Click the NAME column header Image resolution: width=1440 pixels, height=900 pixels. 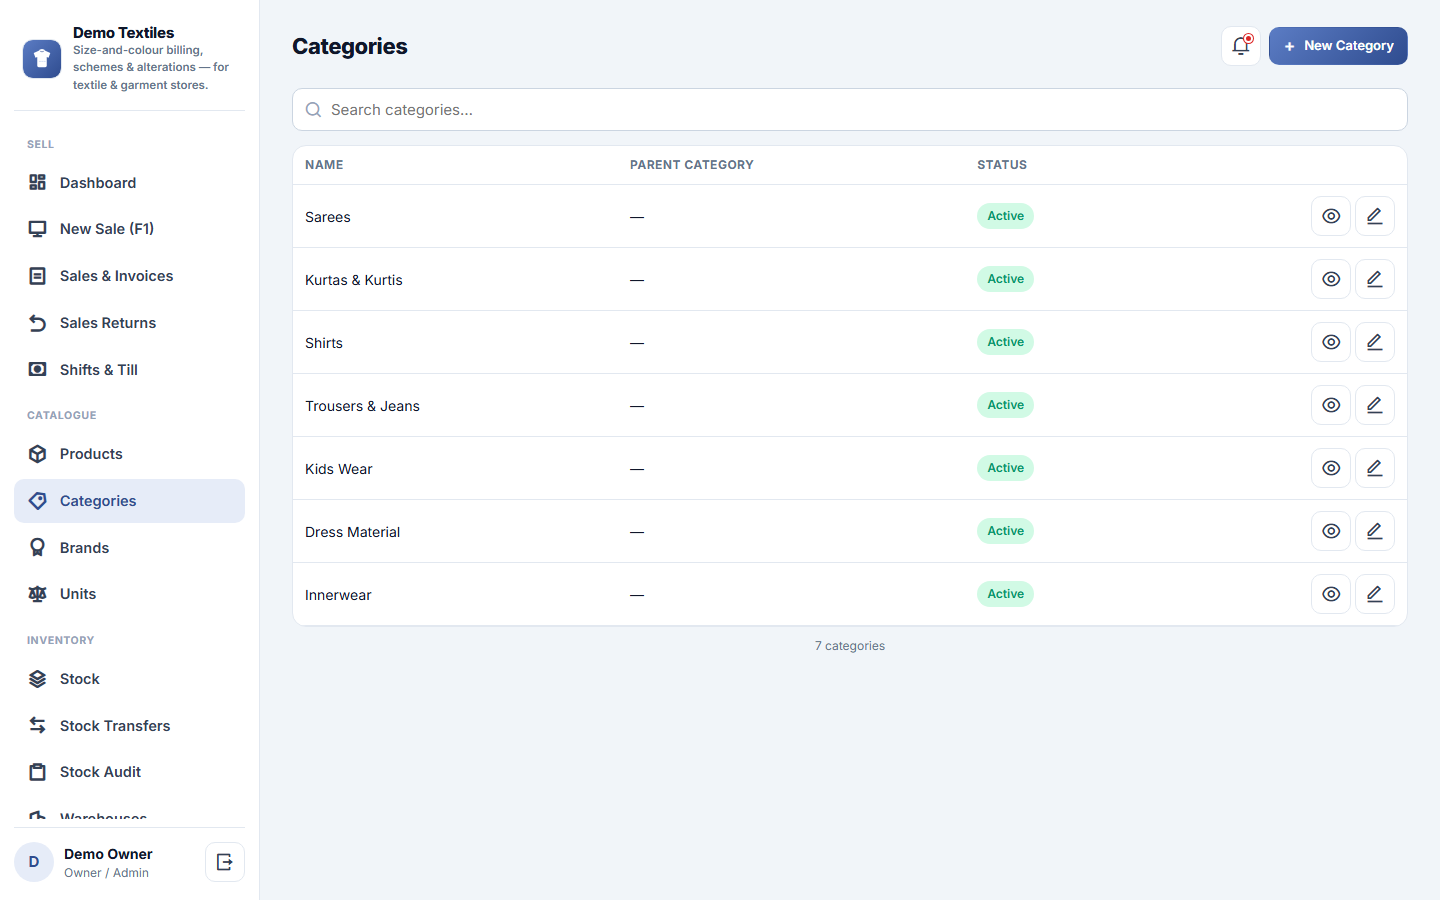coord(324,165)
